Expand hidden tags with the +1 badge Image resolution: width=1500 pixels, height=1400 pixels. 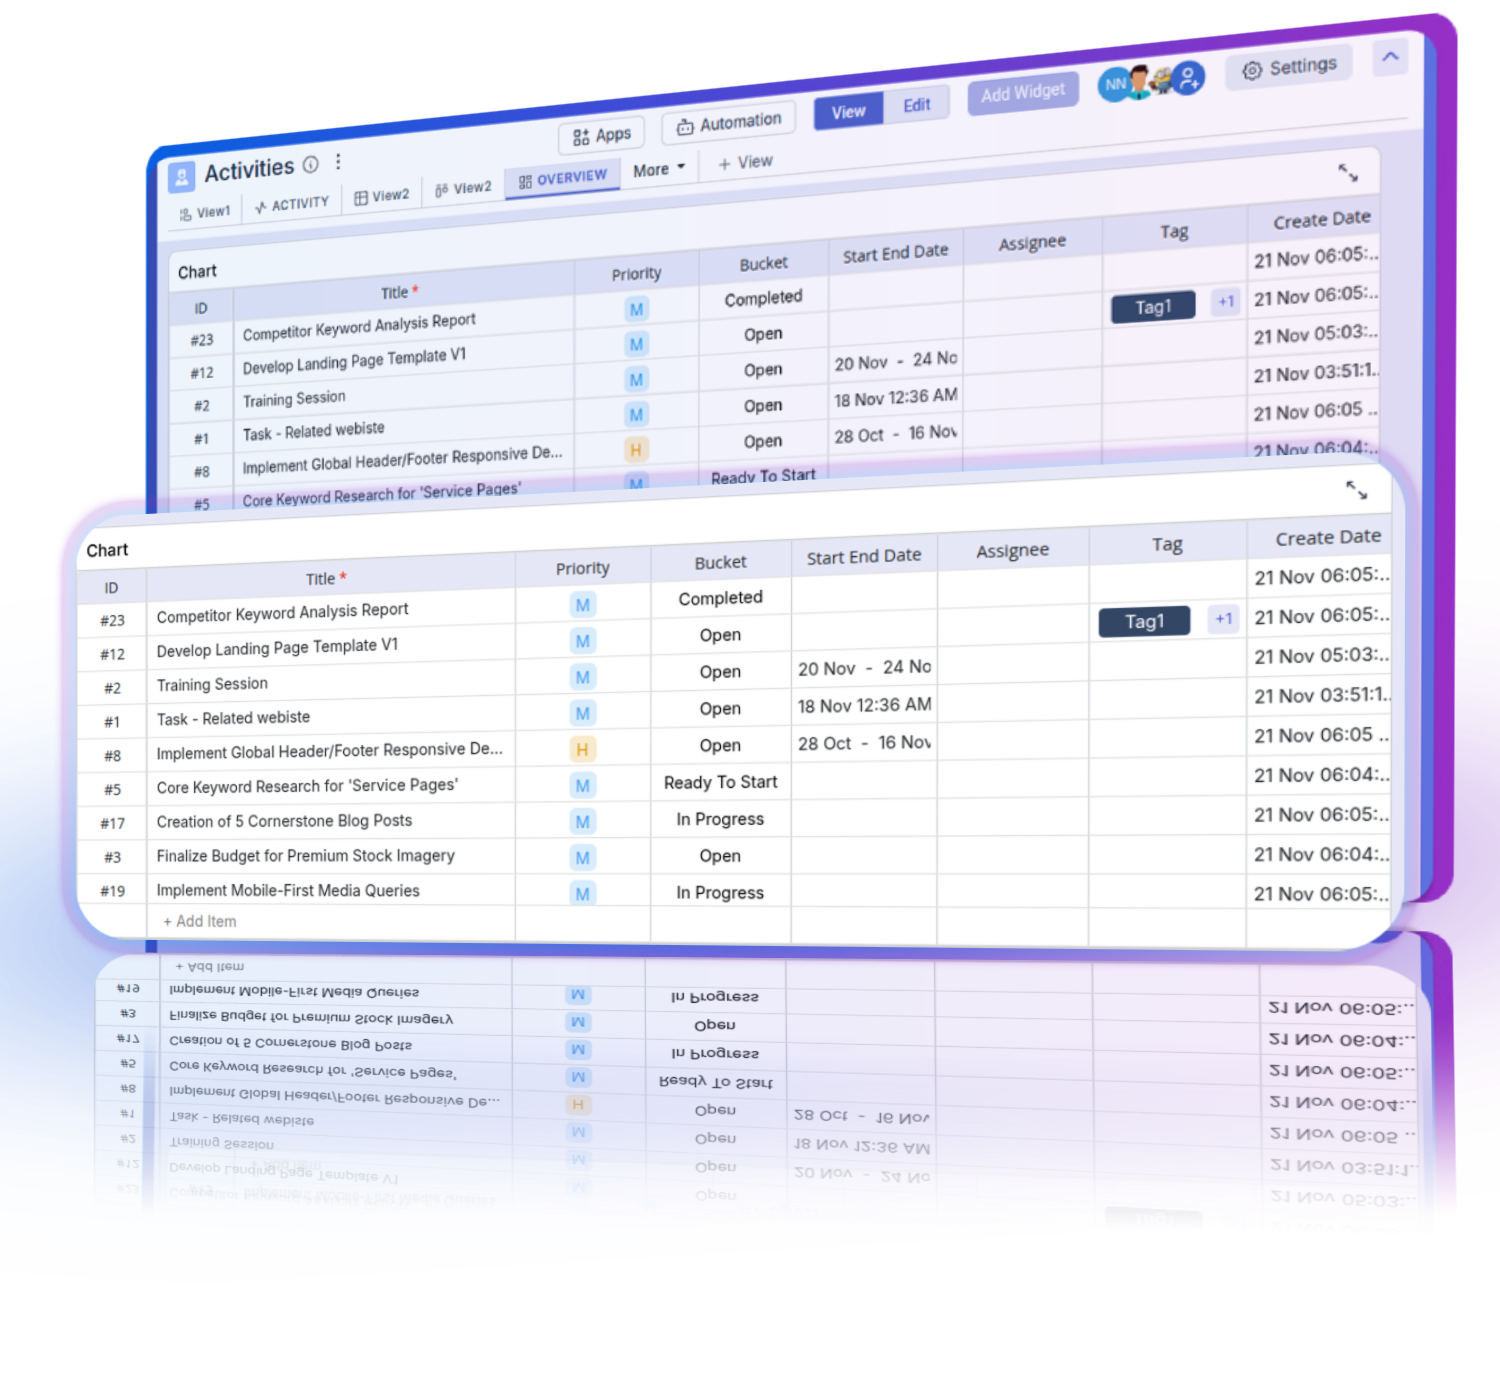(1223, 620)
